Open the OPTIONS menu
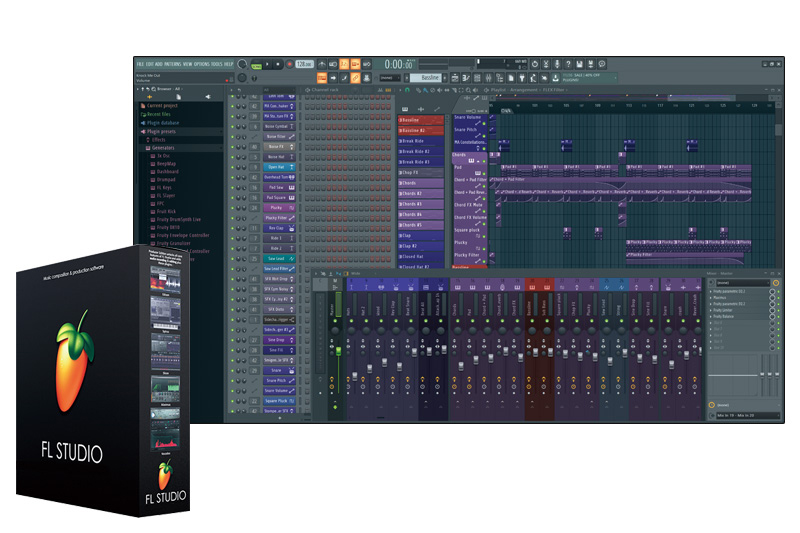The height and width of the screenshot is (533, 800). click(x=202, y=64)
